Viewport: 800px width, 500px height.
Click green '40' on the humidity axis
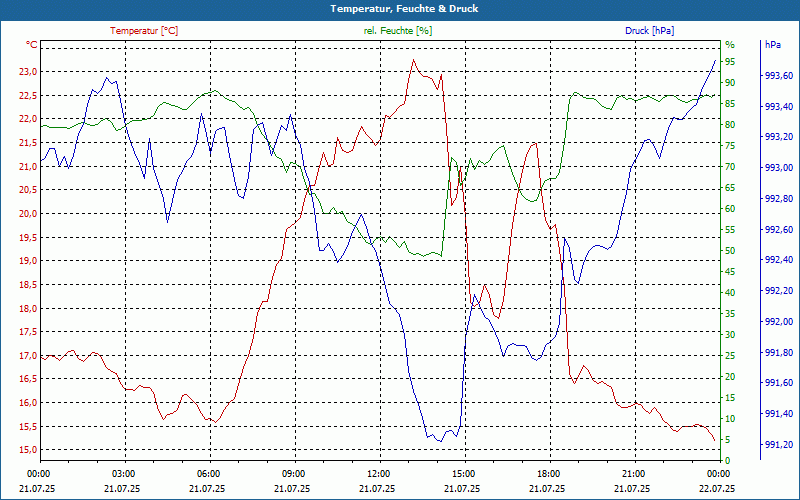tap(730, 293)
